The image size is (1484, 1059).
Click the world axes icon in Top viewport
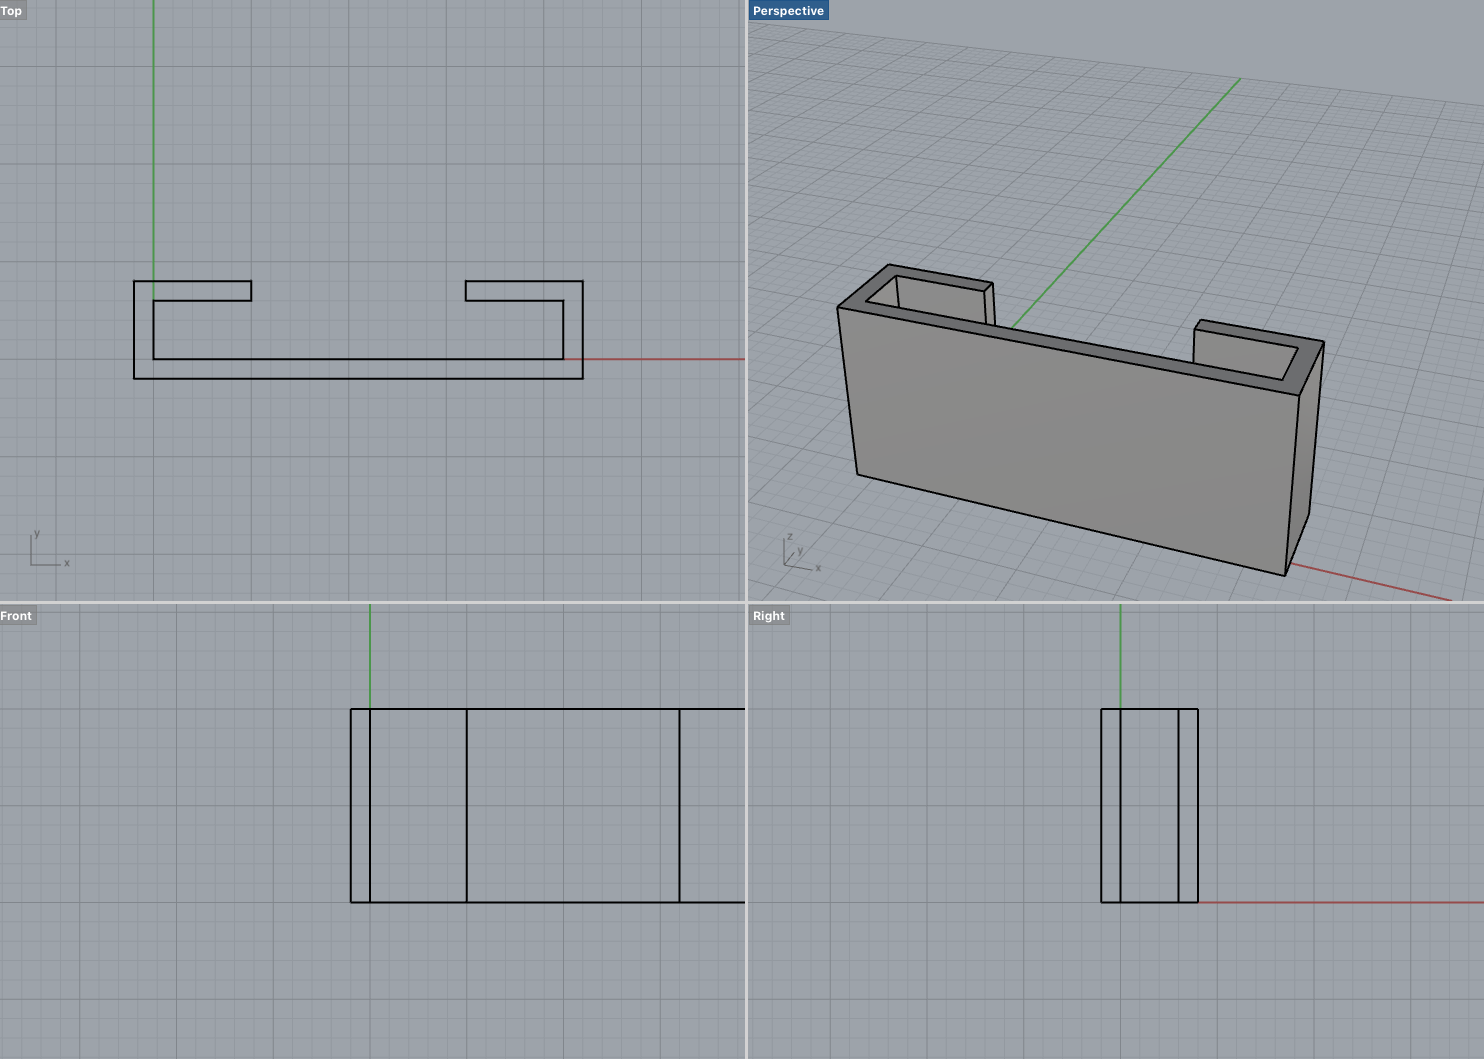(x=46, y=552)
